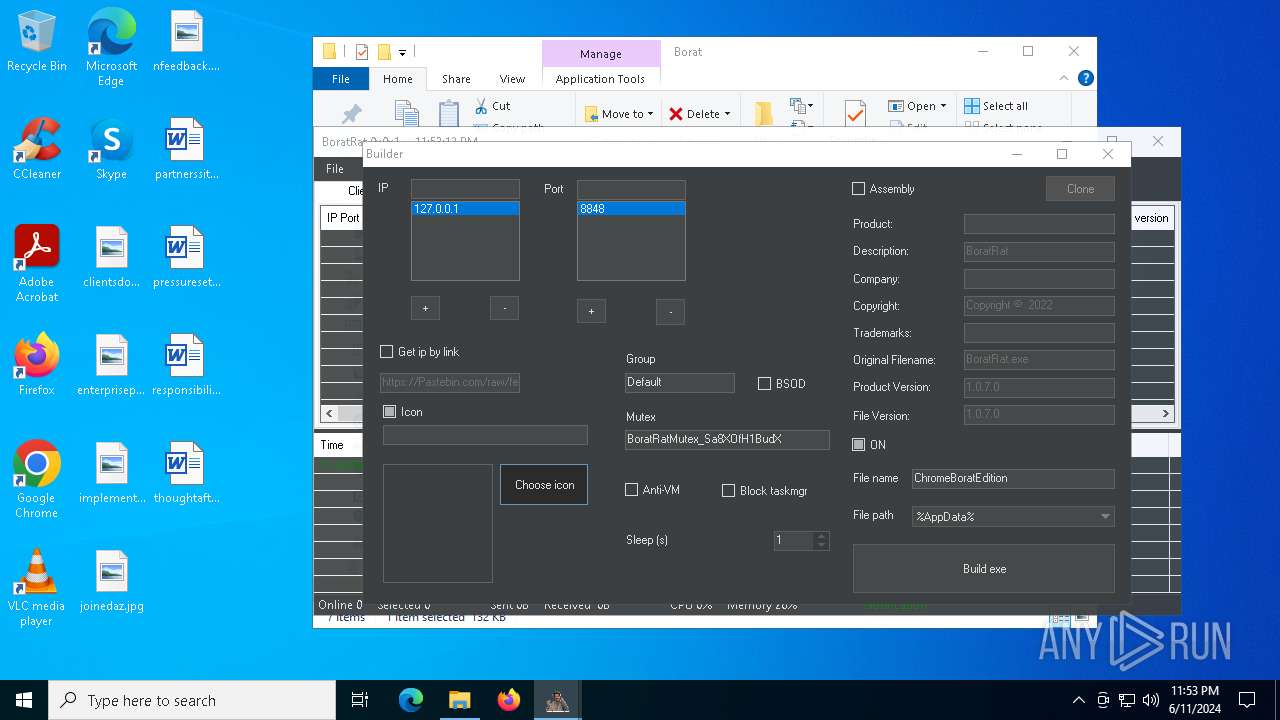
Task: Open CCleaner desktop shortcut
Action: [37, 149]
